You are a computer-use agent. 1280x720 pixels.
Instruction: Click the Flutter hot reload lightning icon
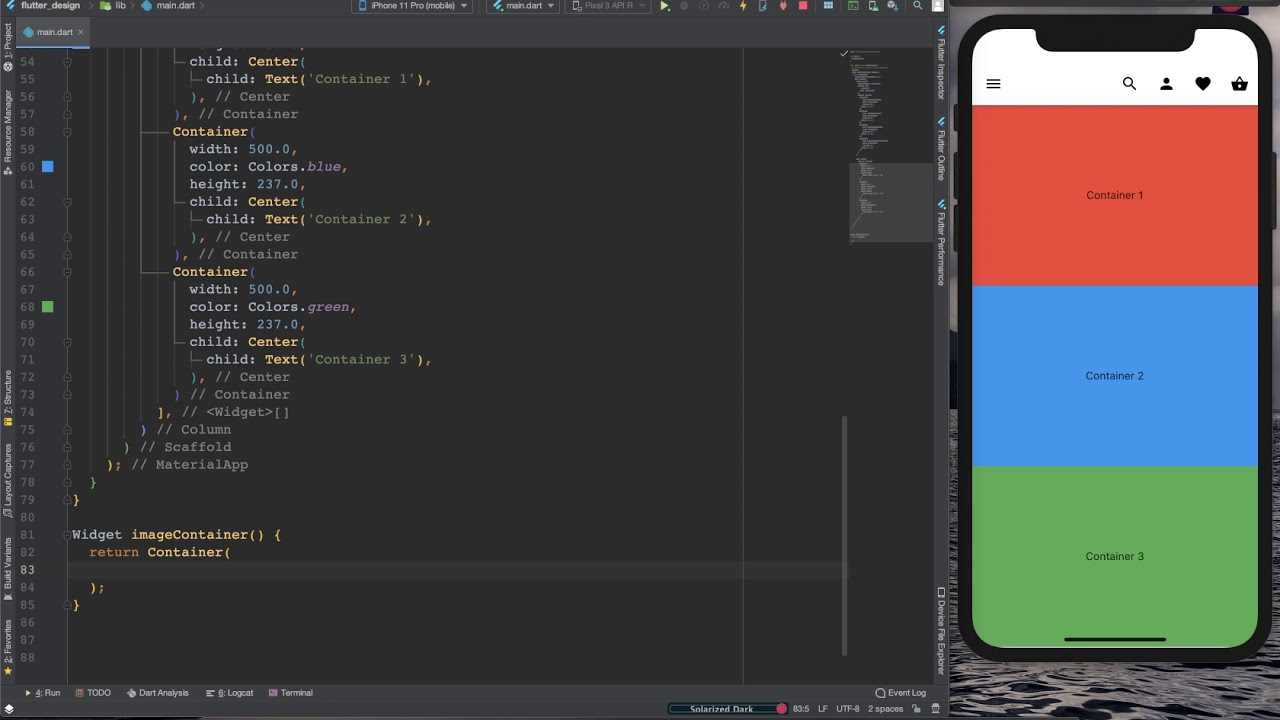[x=742, y=6]
